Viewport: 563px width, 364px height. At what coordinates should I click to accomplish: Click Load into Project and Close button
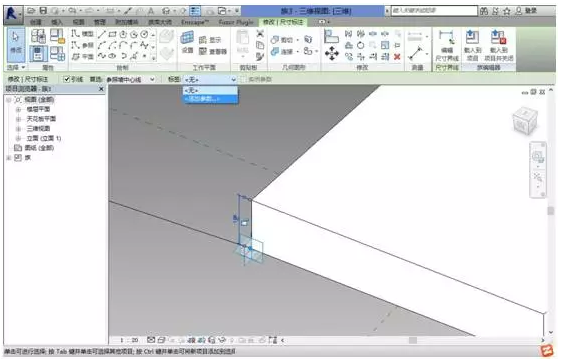498,46
